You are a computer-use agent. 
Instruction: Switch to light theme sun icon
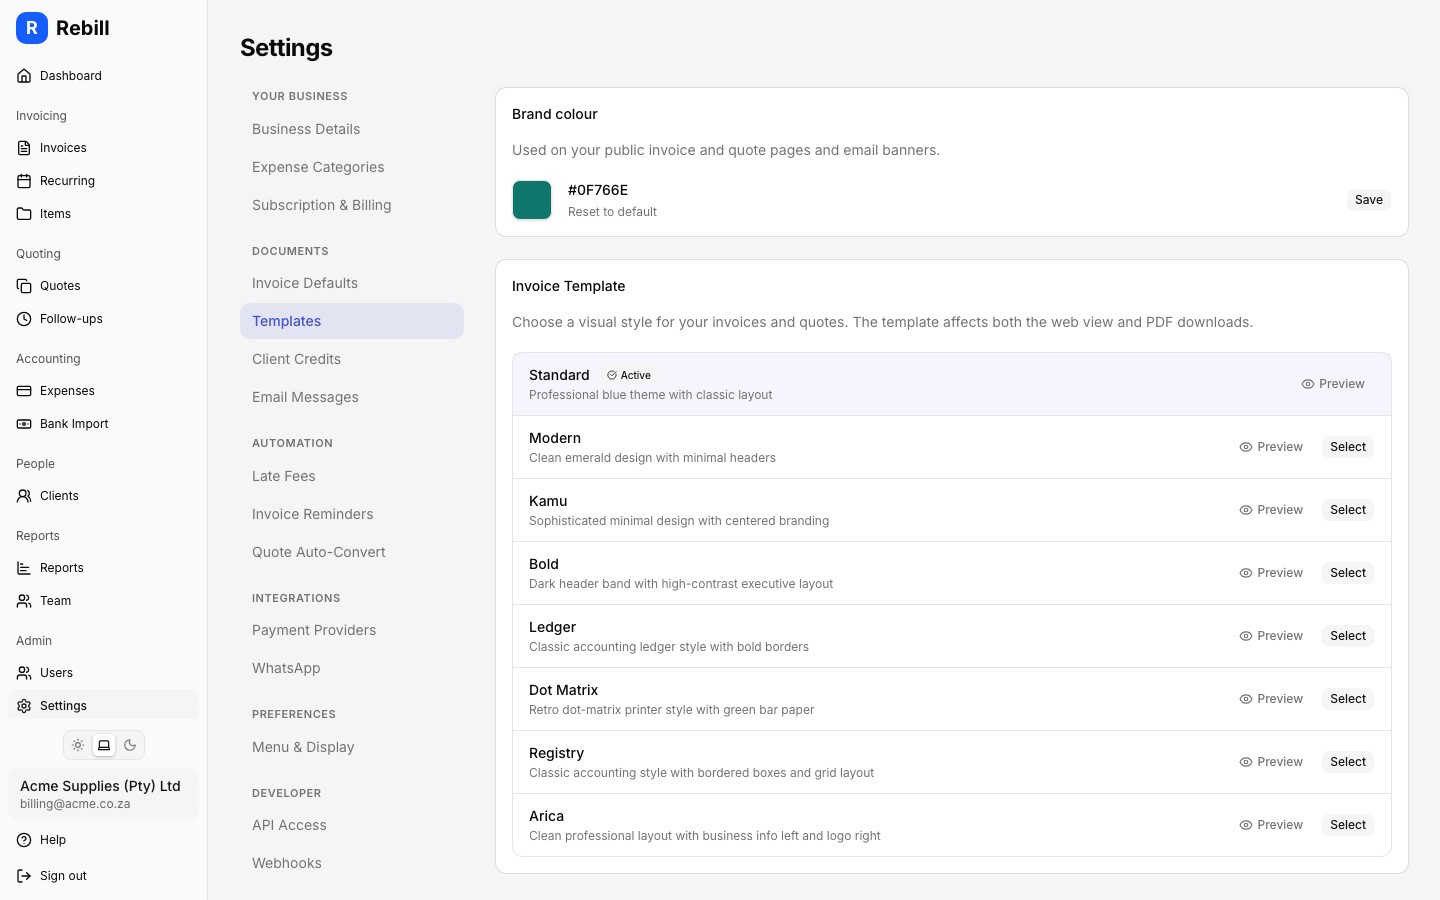click(78, 745)
